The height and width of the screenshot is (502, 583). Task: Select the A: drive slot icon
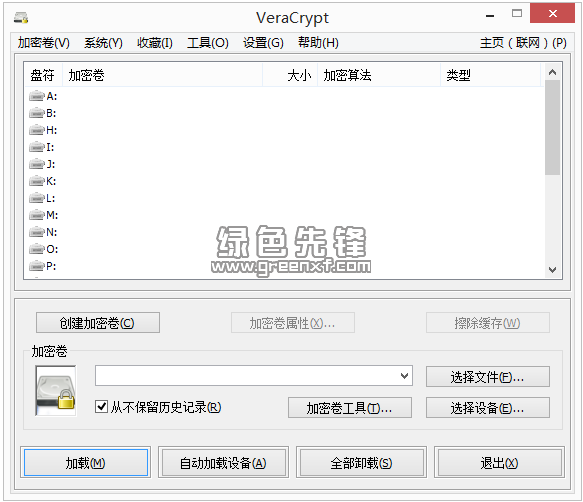pos(37,96)
